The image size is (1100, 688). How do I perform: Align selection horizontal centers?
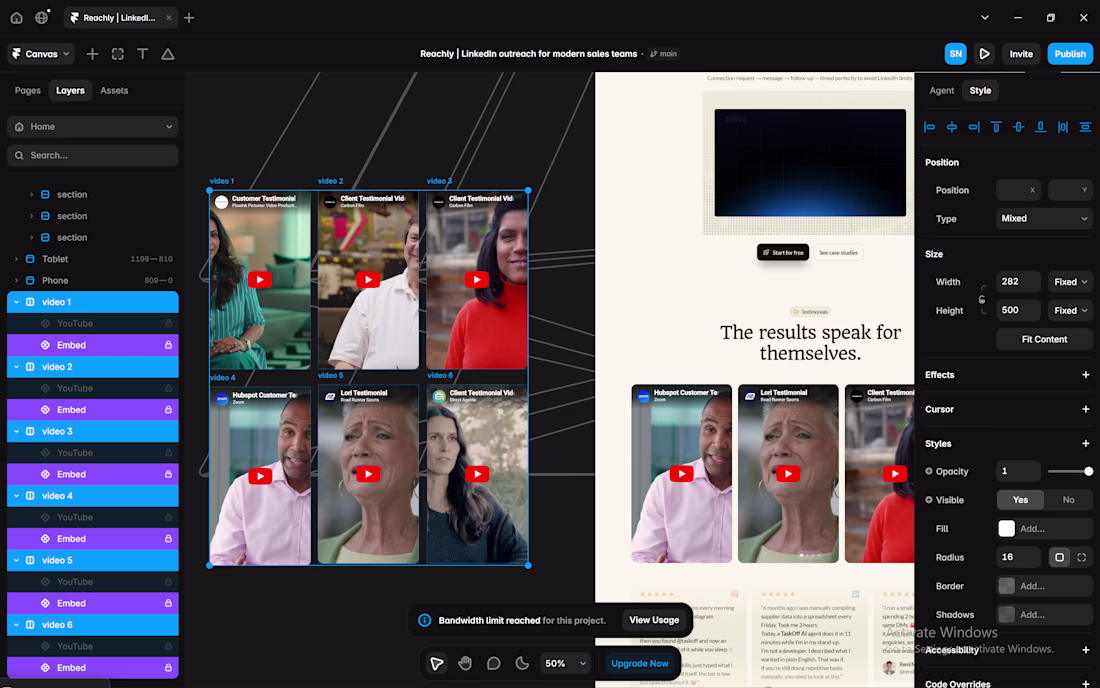[x=952, y=127]
